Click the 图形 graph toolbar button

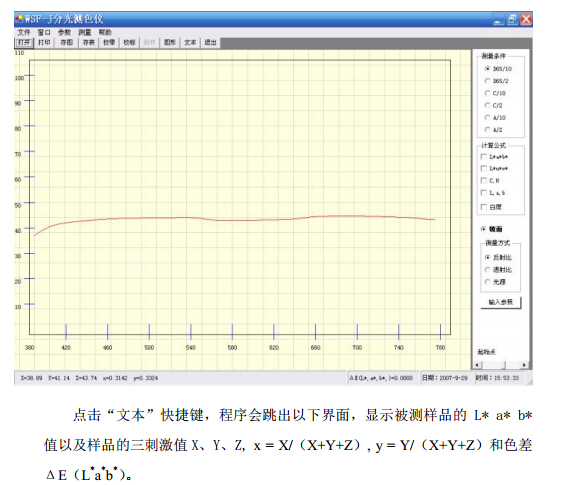[170, 43]
